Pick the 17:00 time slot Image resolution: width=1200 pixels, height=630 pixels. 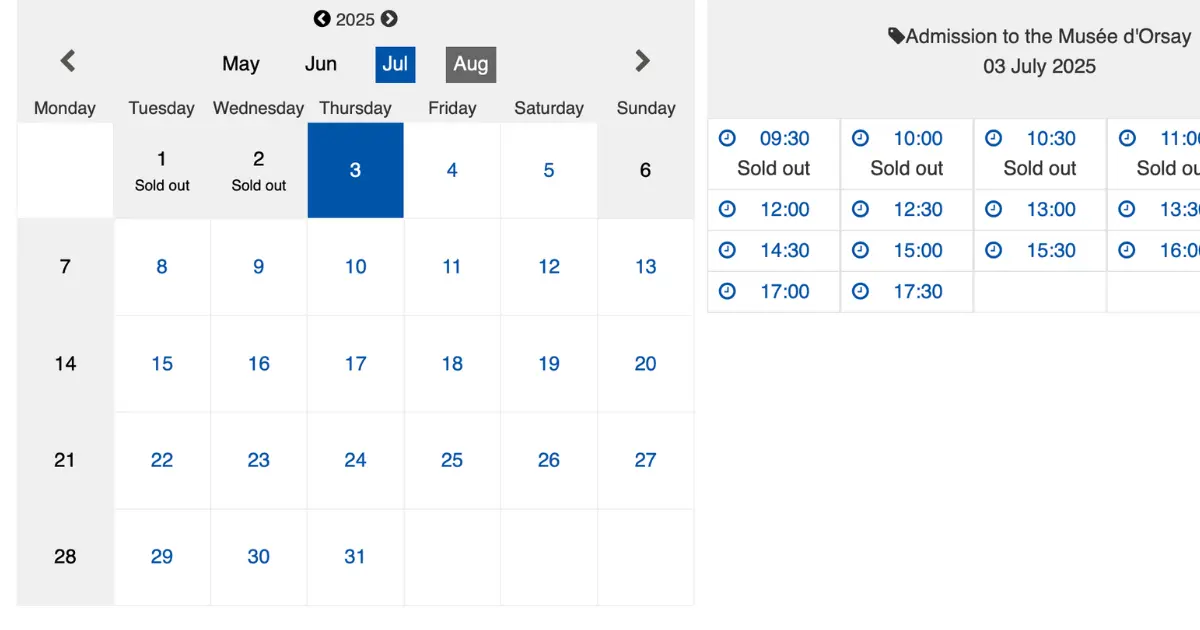(774, 292)
